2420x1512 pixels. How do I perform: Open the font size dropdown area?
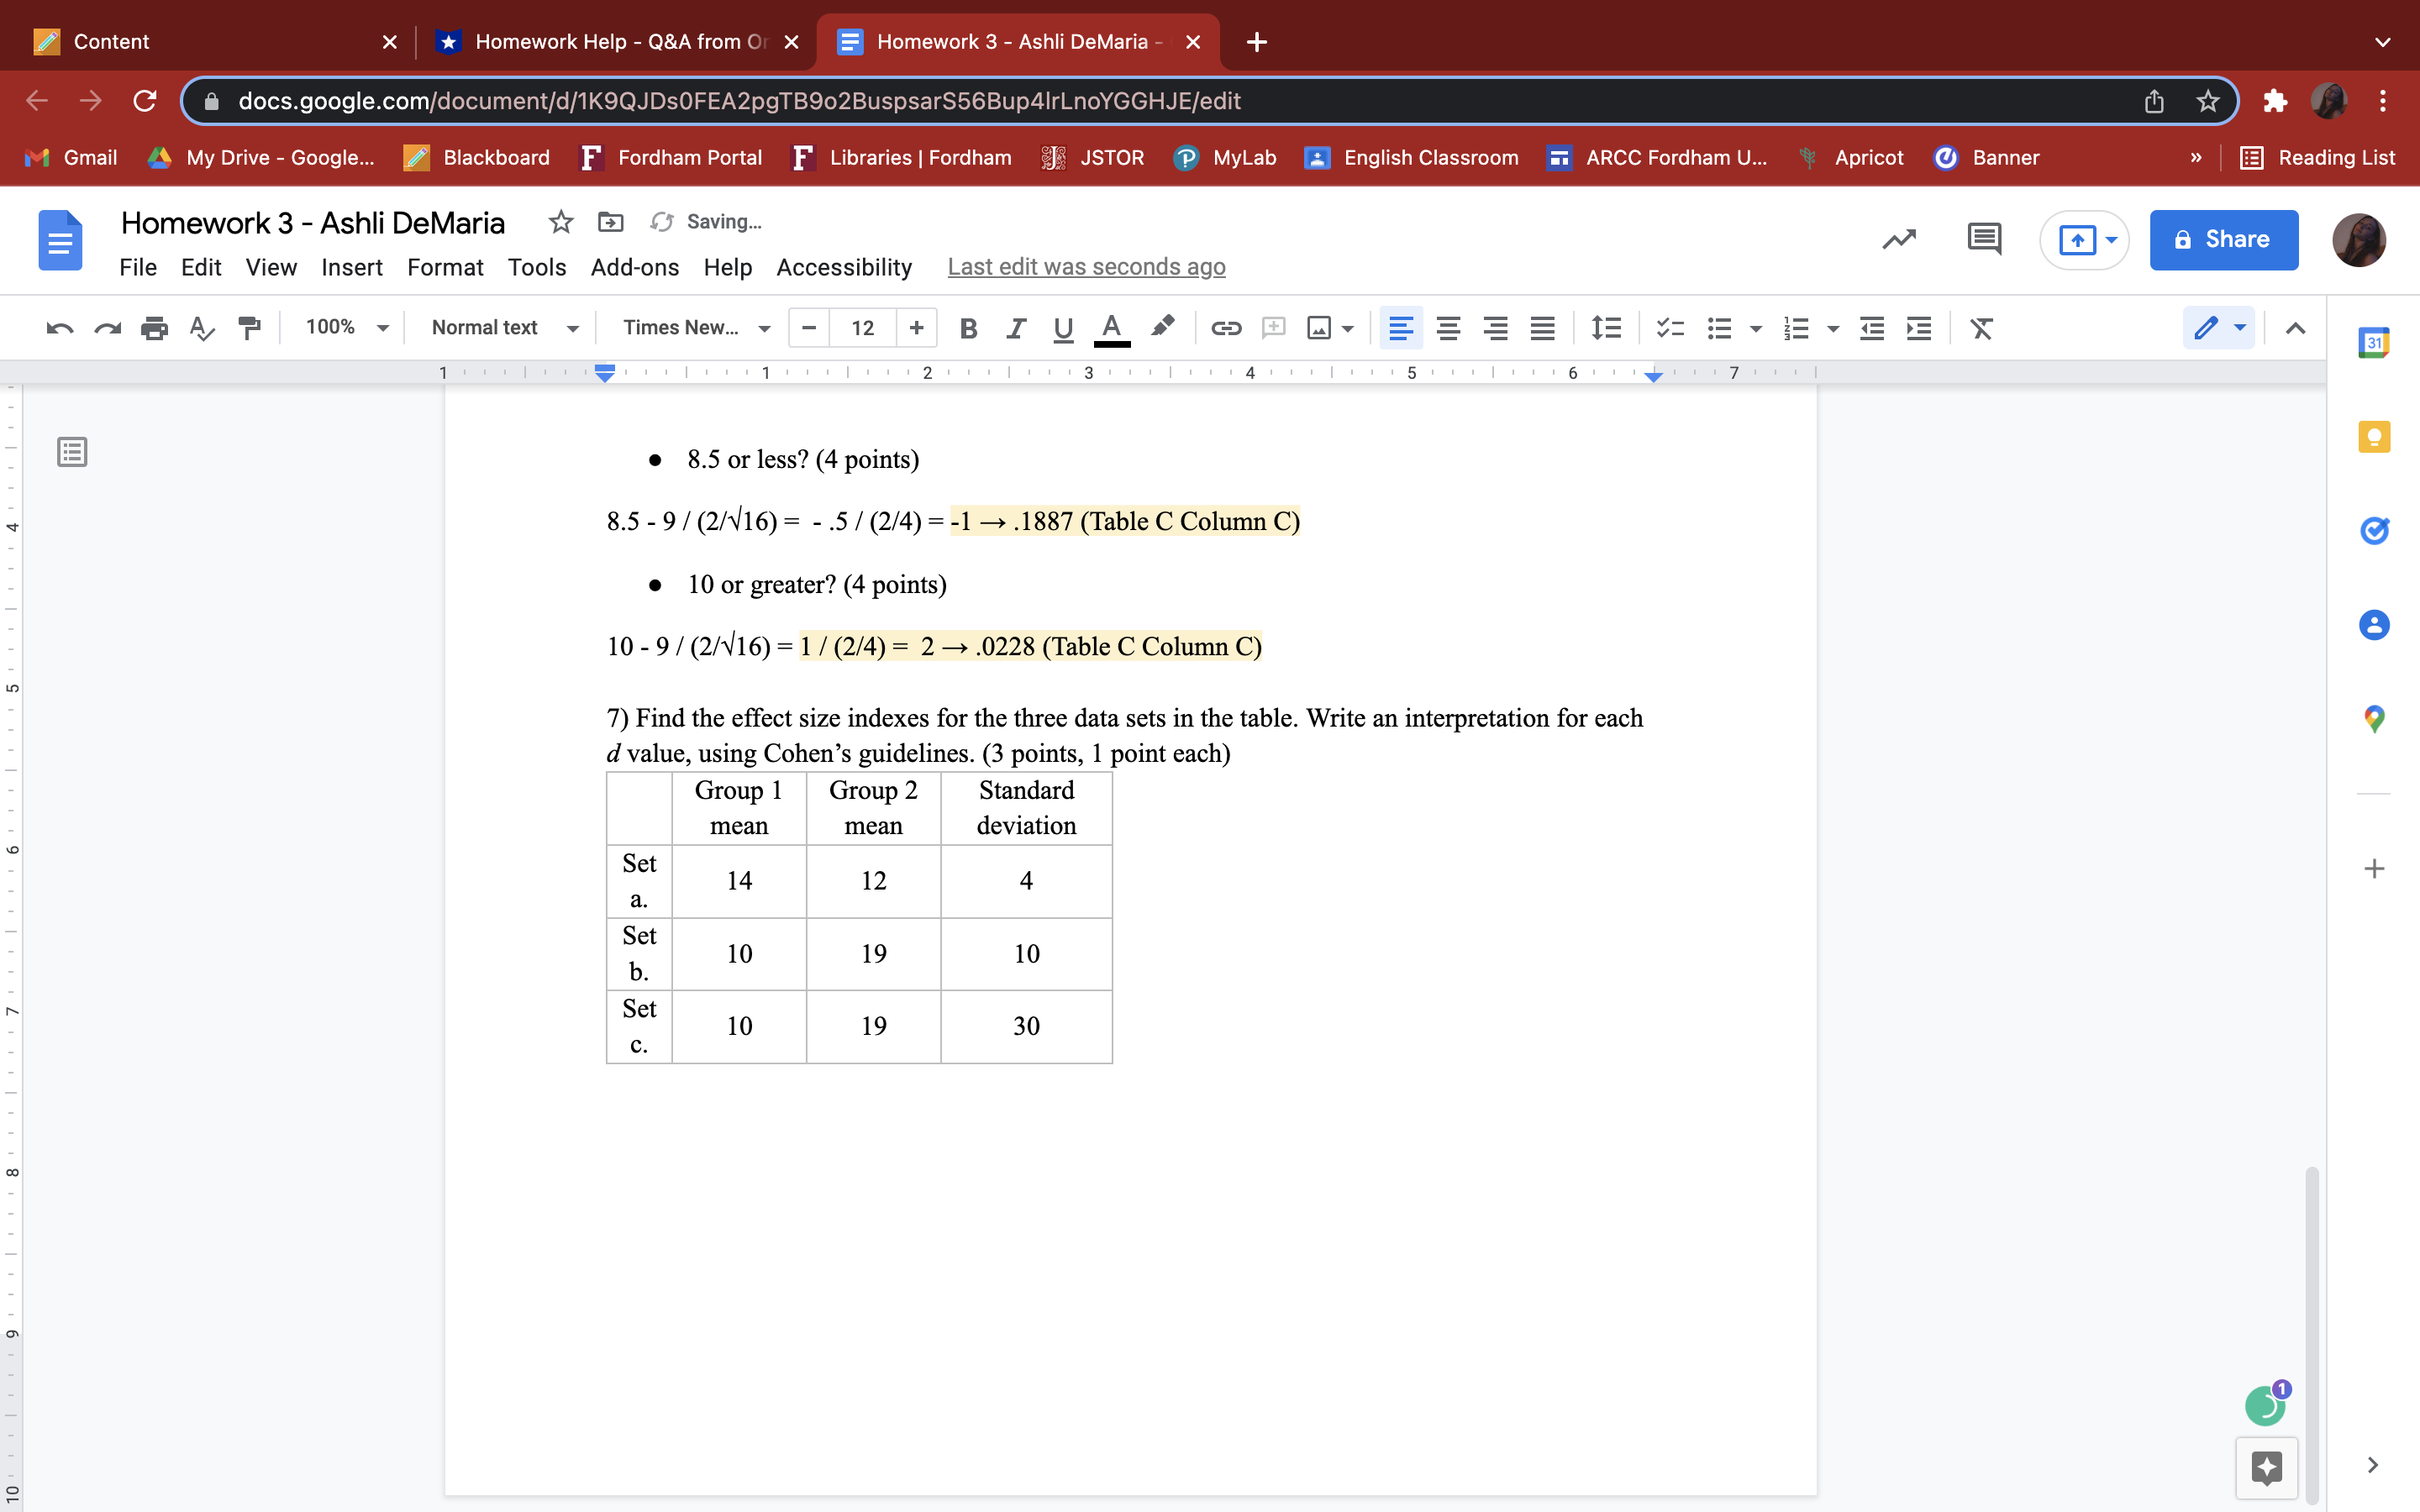pos(861,327)
